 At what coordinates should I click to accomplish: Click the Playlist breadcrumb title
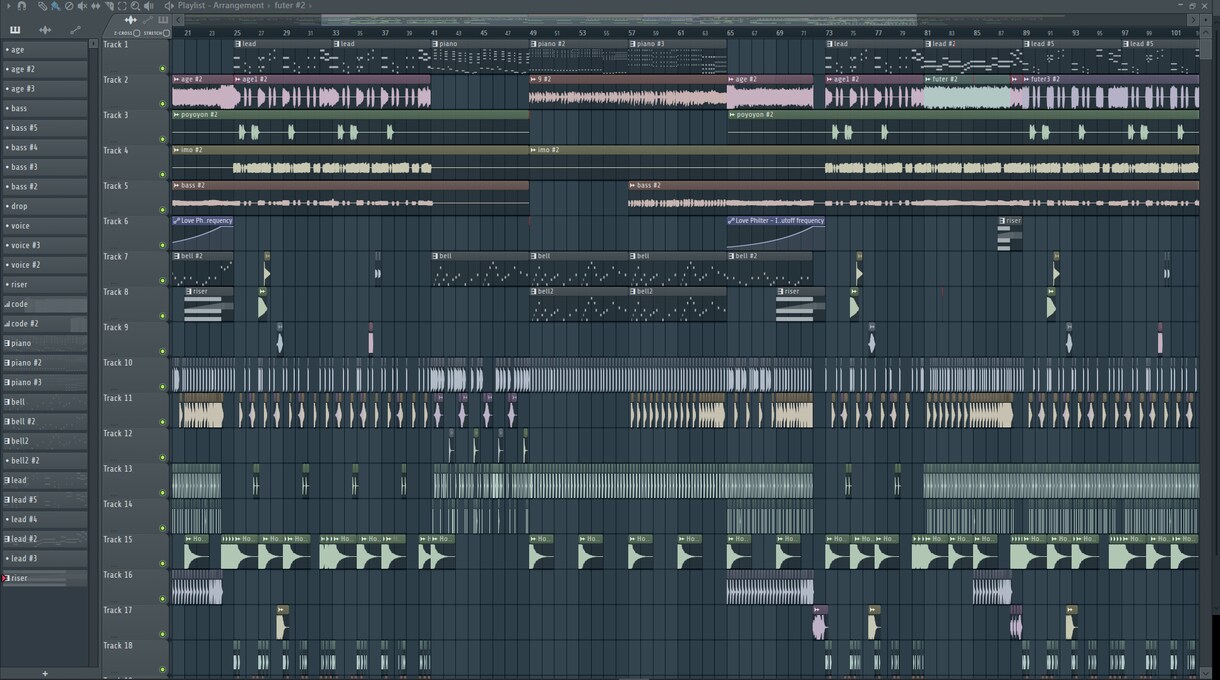[x=192, y=6]
